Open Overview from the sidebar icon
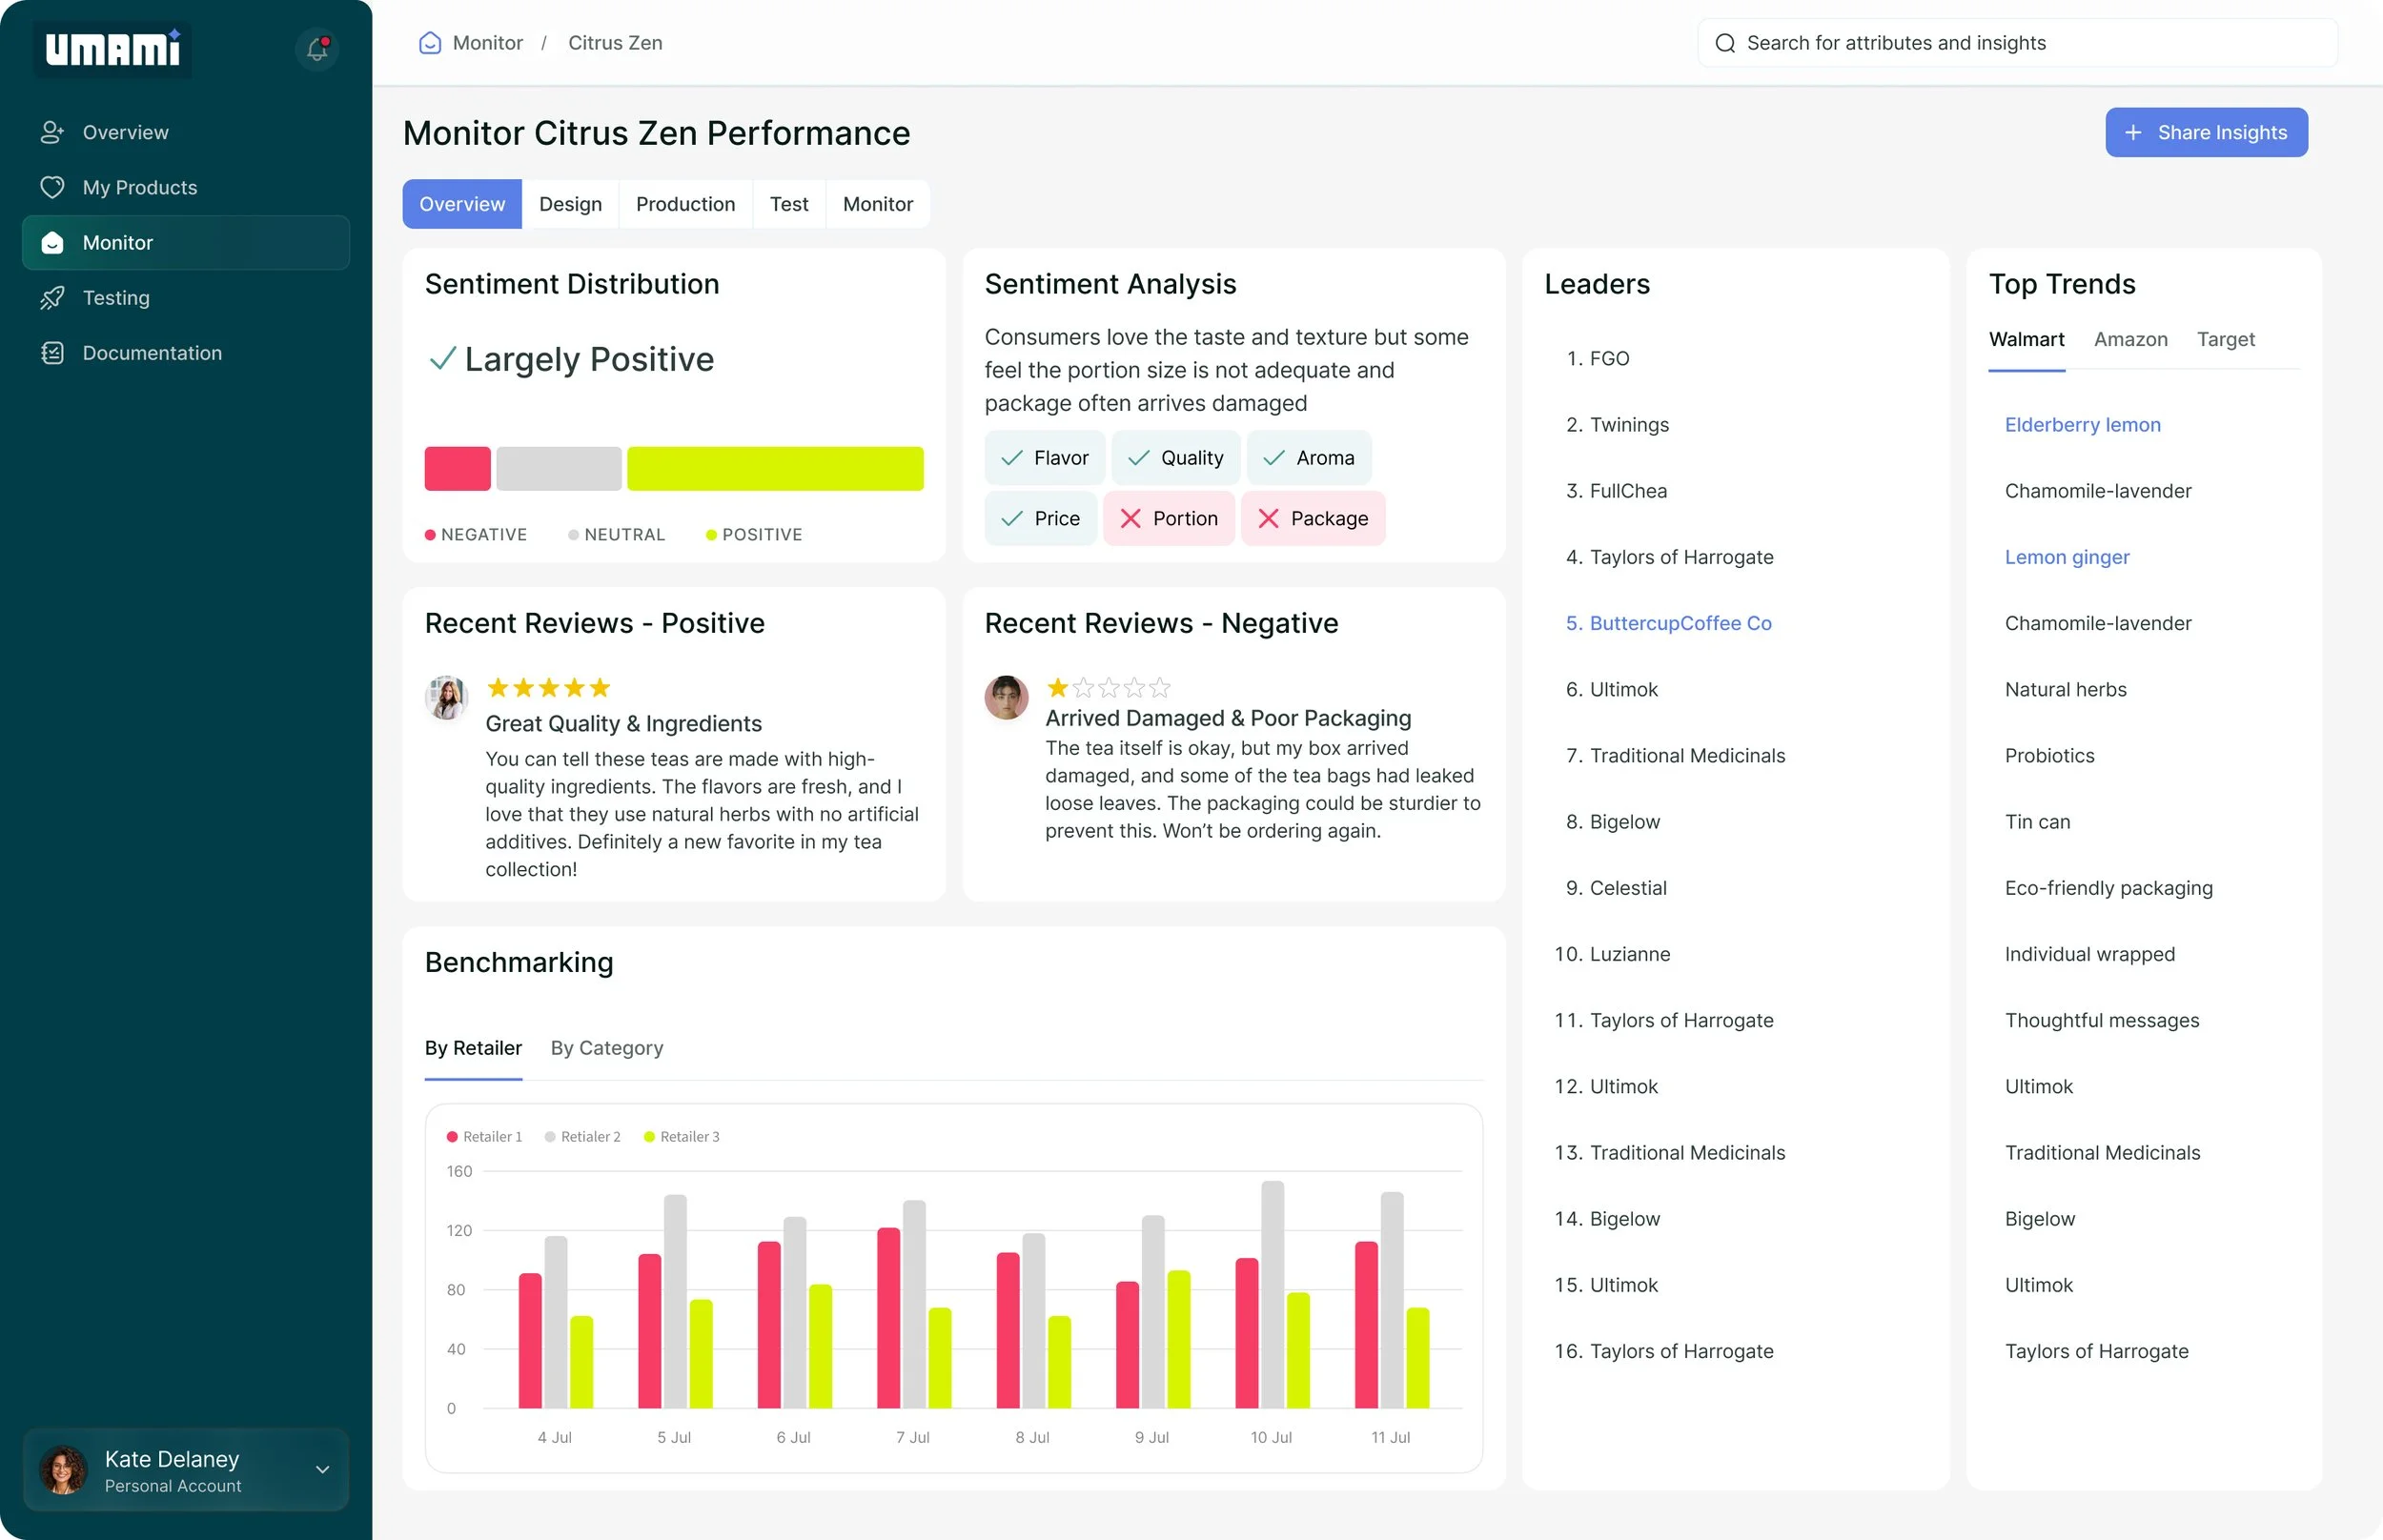Viewport: 2383px width, 1540px height. pos(52,132)
